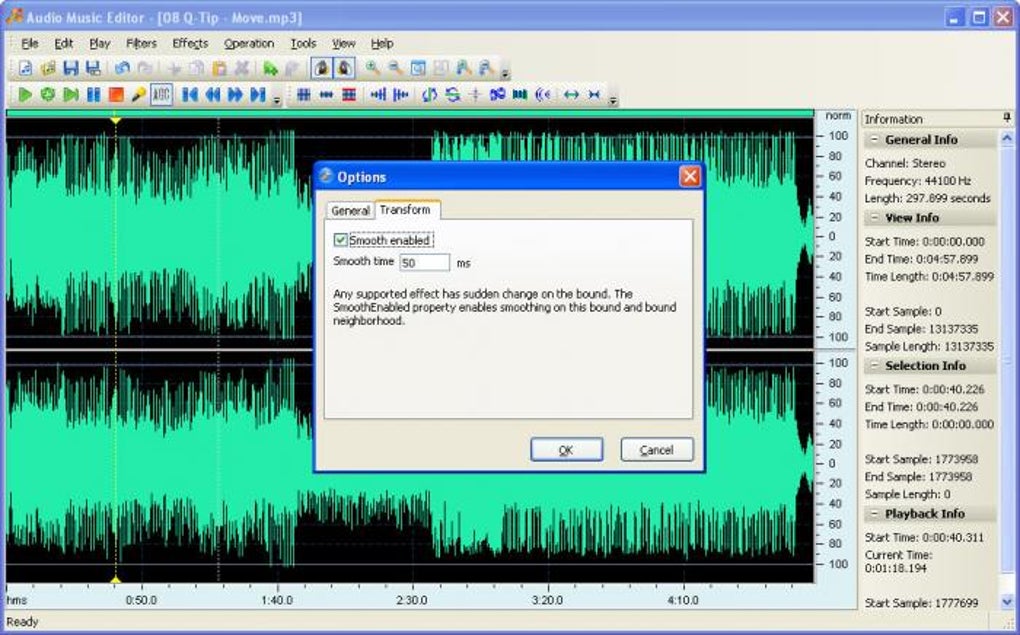
Task: Click the yellow cursor marker above waveform
Action: coord(115,120)
